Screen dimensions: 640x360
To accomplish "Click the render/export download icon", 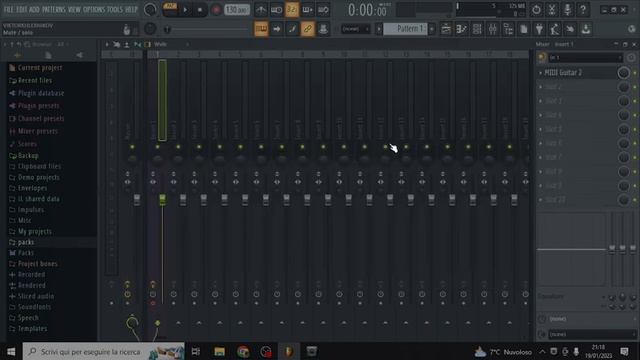I will tap(586, 29).
